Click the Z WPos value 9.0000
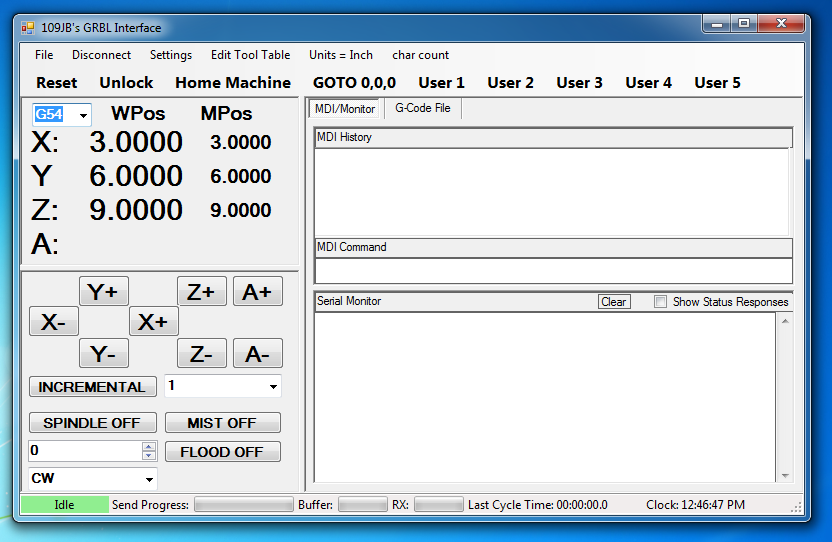832x542 pixels. click(x=136, y=210)
